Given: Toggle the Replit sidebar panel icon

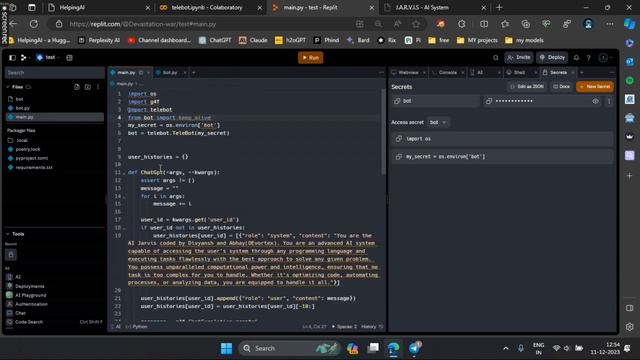Looking at the screenshot, I should point(12,58).
